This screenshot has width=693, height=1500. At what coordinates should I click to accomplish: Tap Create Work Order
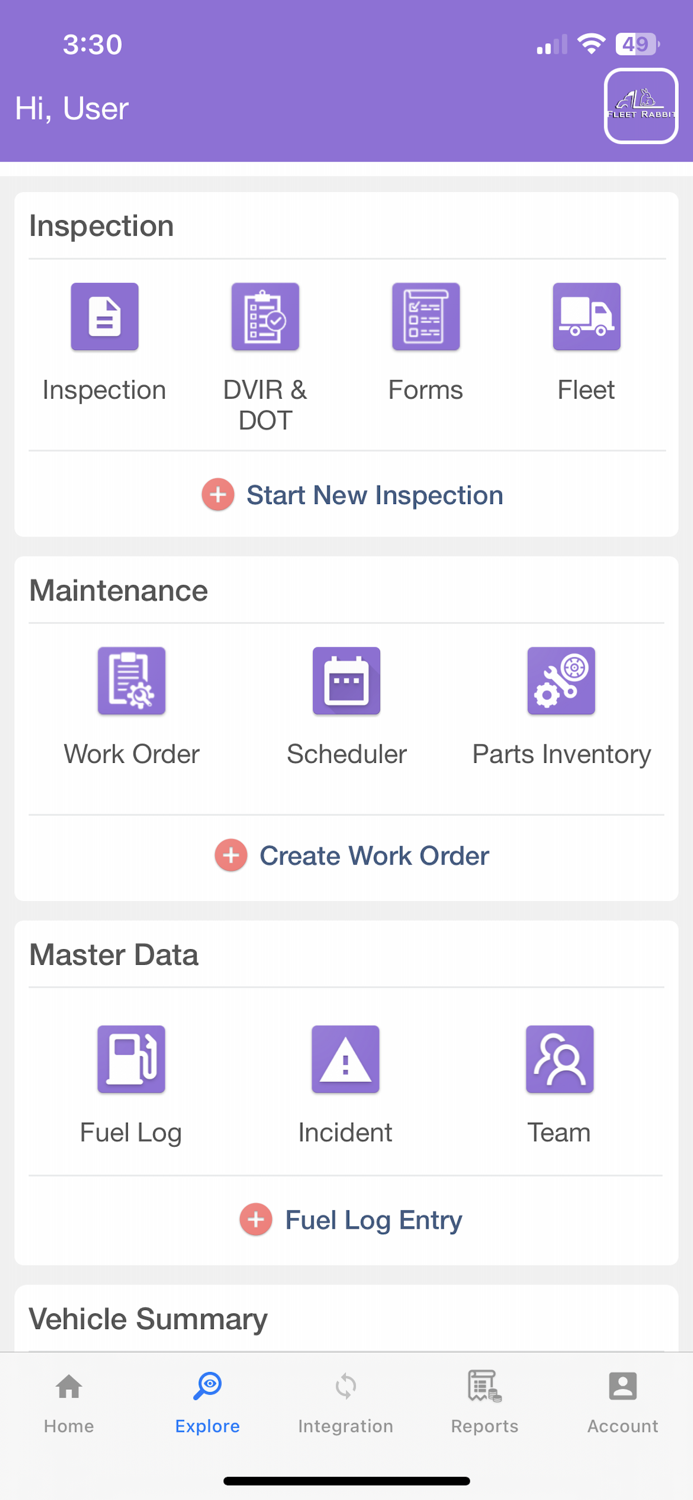[x=352, y=856]
